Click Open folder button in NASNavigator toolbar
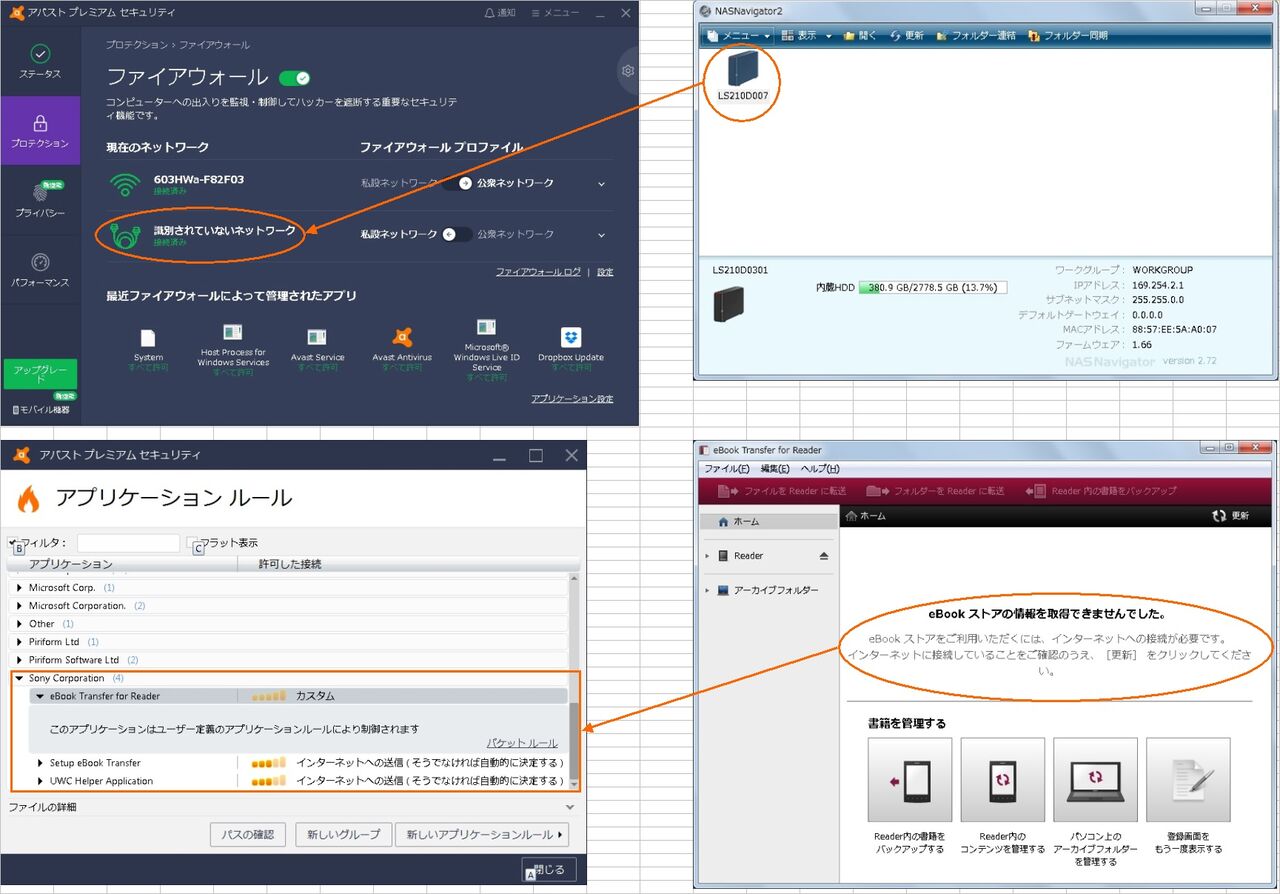This screenshot has width=1280, height=894. point(860,35)
